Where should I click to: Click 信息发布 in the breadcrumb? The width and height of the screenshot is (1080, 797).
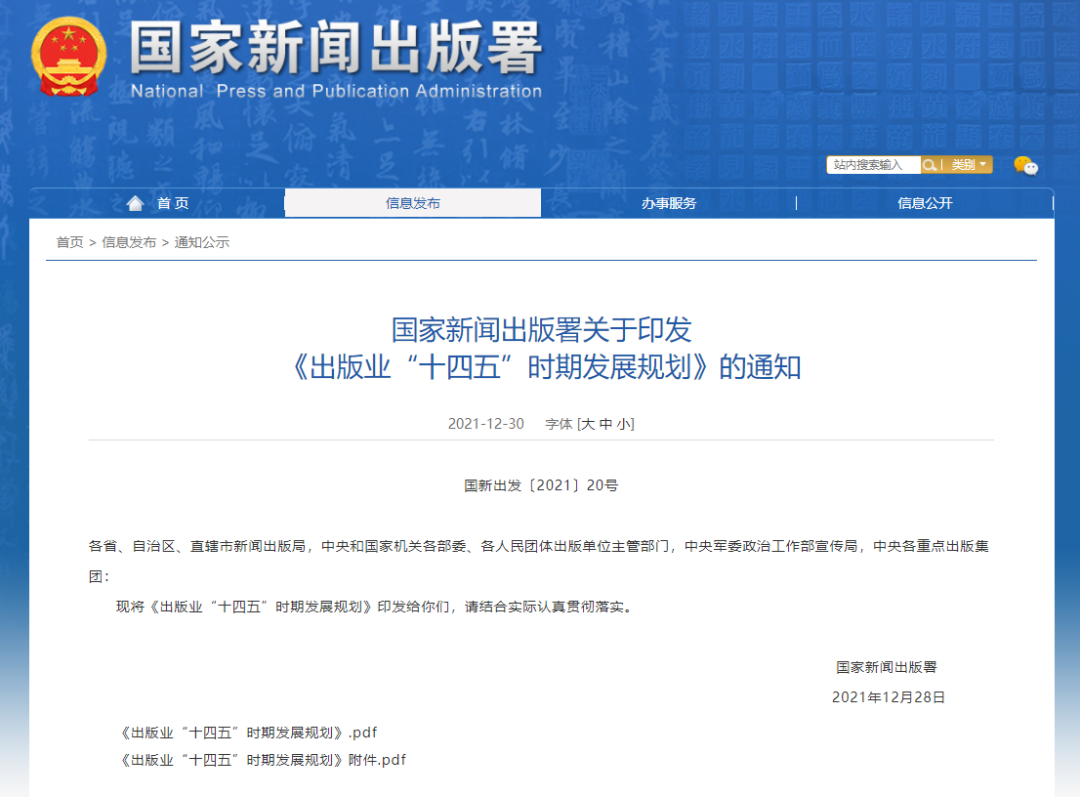129,242
